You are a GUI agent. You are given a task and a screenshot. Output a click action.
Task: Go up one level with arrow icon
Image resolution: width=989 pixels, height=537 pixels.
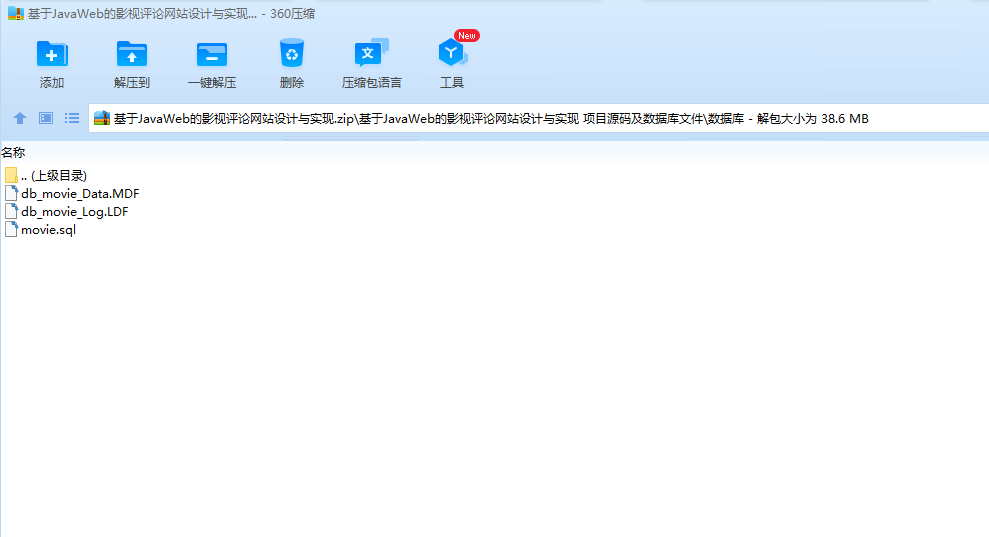(x=20, y=118)
